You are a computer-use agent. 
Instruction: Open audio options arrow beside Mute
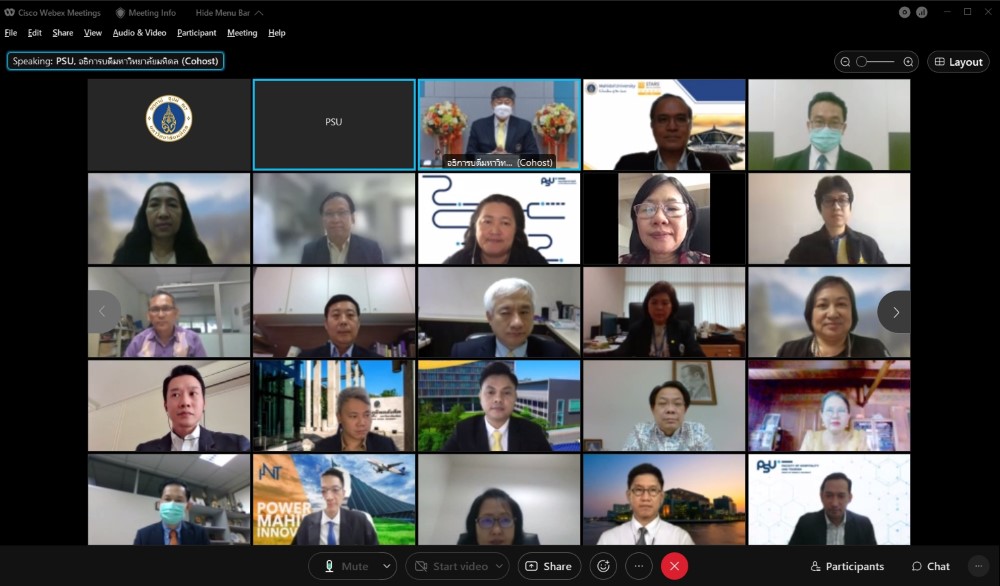(387, 566)
